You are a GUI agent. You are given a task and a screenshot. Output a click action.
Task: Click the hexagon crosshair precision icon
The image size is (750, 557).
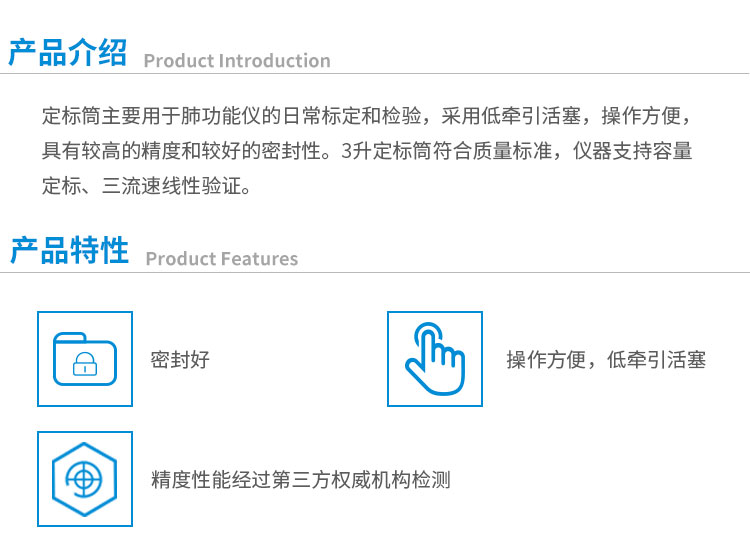(x=85, y=479)
